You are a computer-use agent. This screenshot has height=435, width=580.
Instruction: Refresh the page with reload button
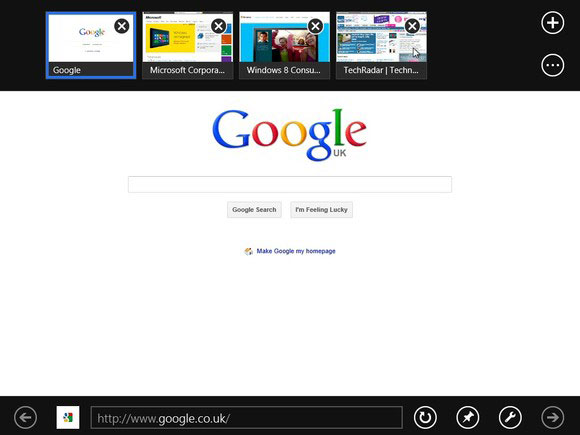(x=425, y=417)
